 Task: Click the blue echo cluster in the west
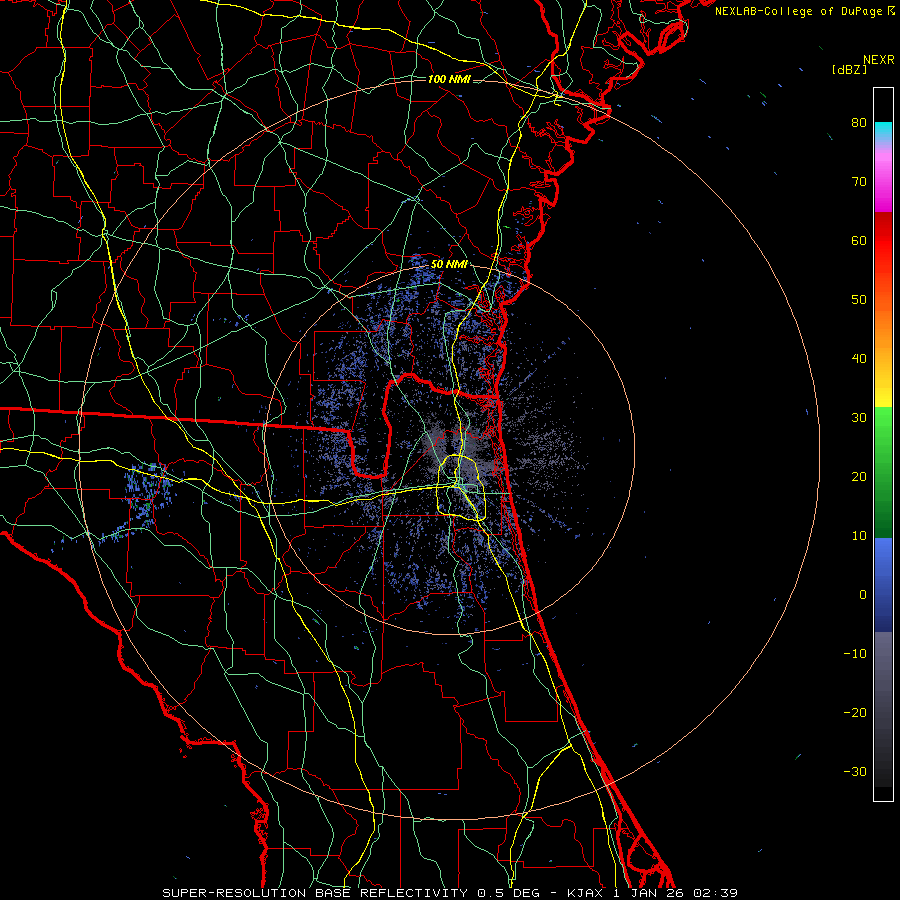pos(146,494)
